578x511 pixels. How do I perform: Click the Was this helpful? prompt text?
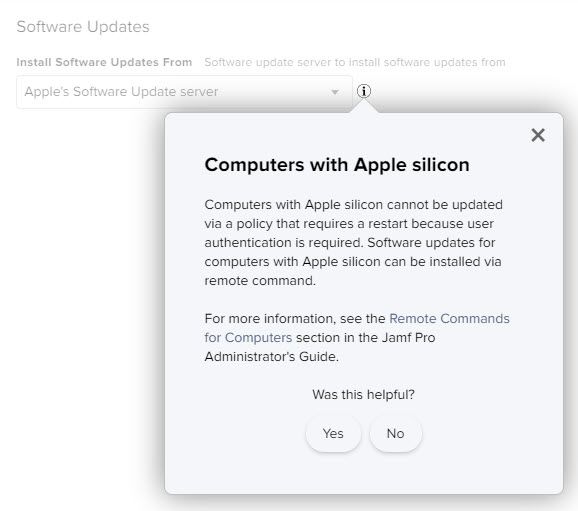pyautogui.click(x=363, y=394)
